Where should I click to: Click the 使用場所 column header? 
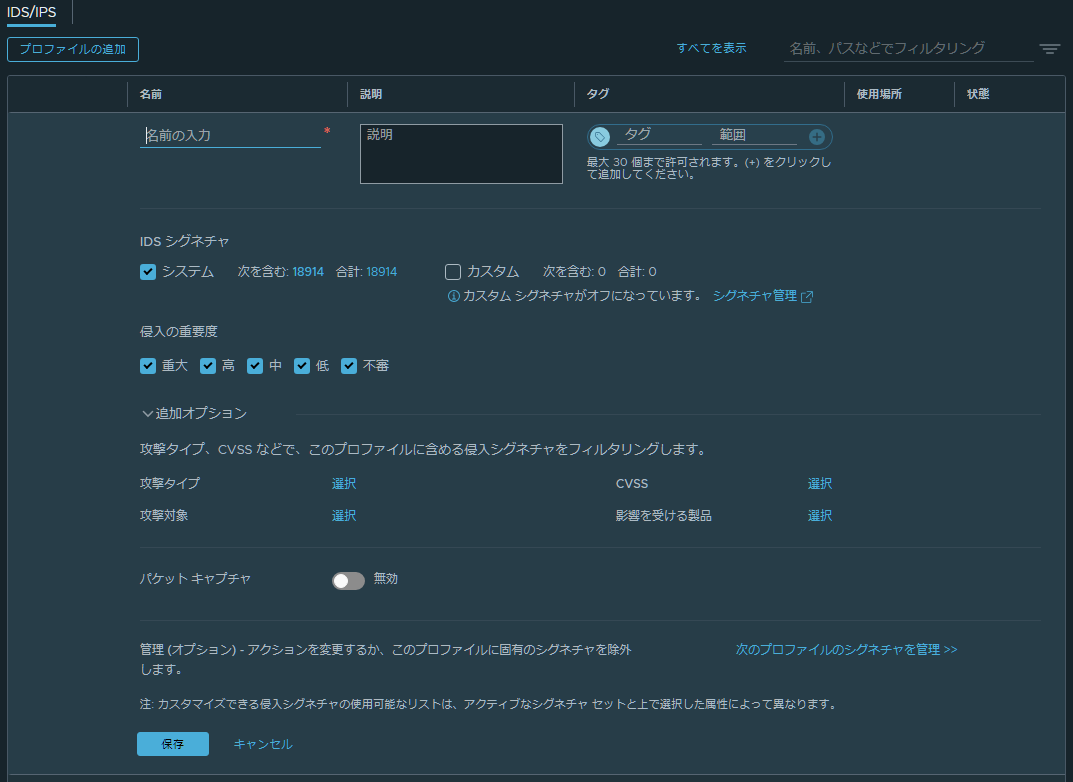tap(879, 94)
